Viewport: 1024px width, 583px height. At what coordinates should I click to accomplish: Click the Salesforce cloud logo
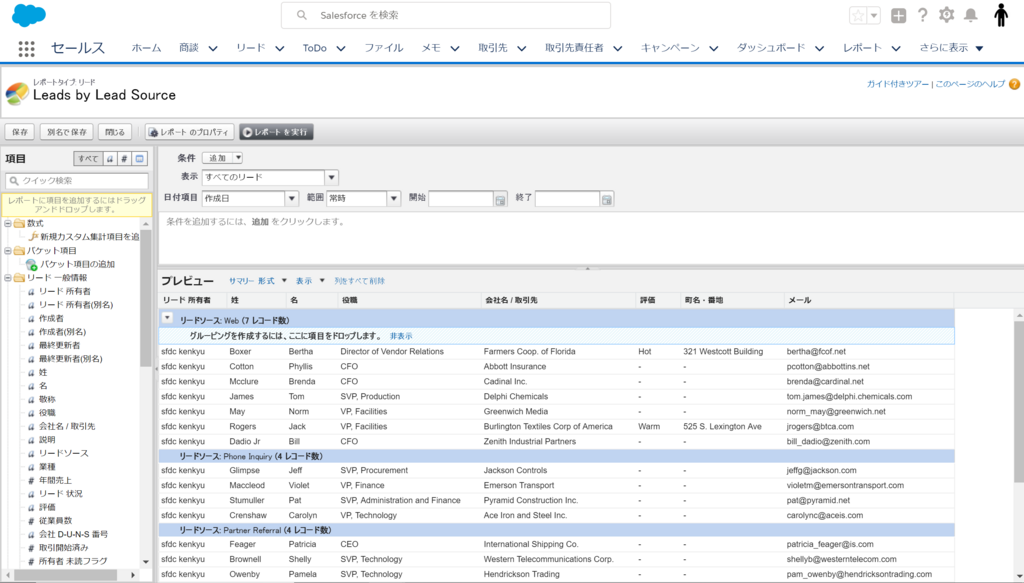click(x=29, y=15)
